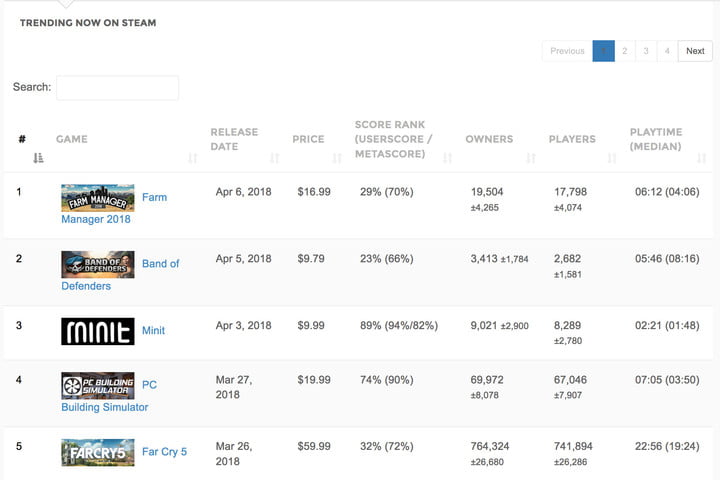Click the Score Rank column header
This screenshot has height=480, width=720.
394,139
